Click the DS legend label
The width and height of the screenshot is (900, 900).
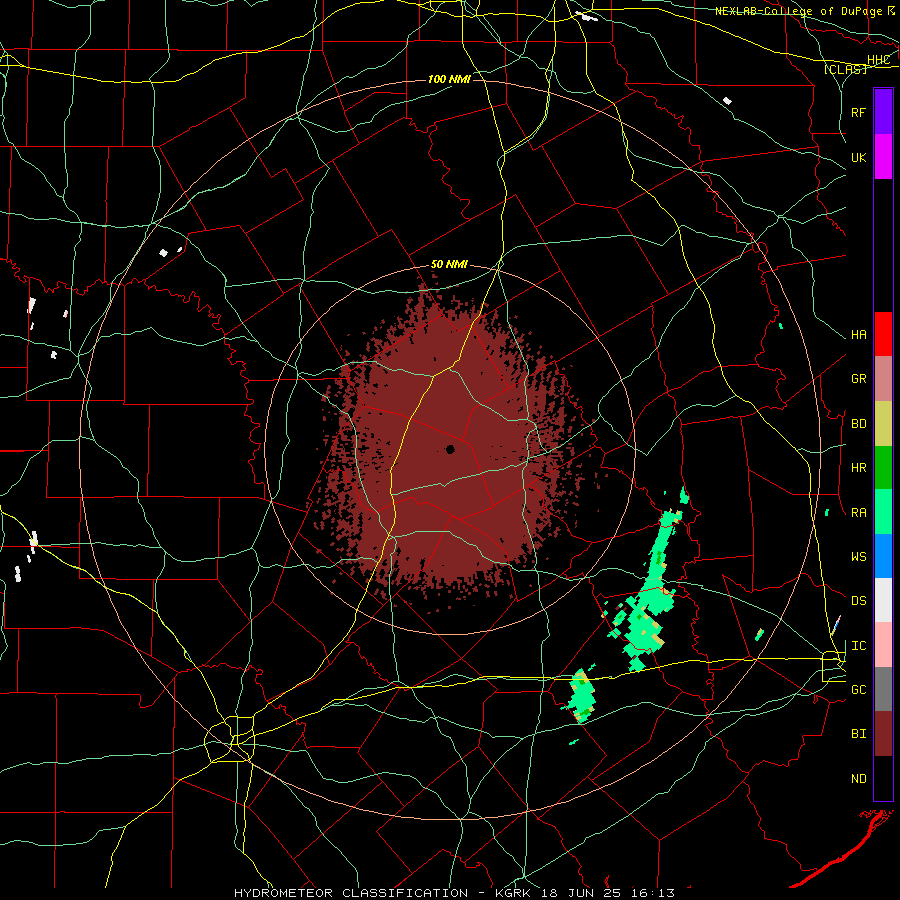pyautogui.click(x=858, y=601)
